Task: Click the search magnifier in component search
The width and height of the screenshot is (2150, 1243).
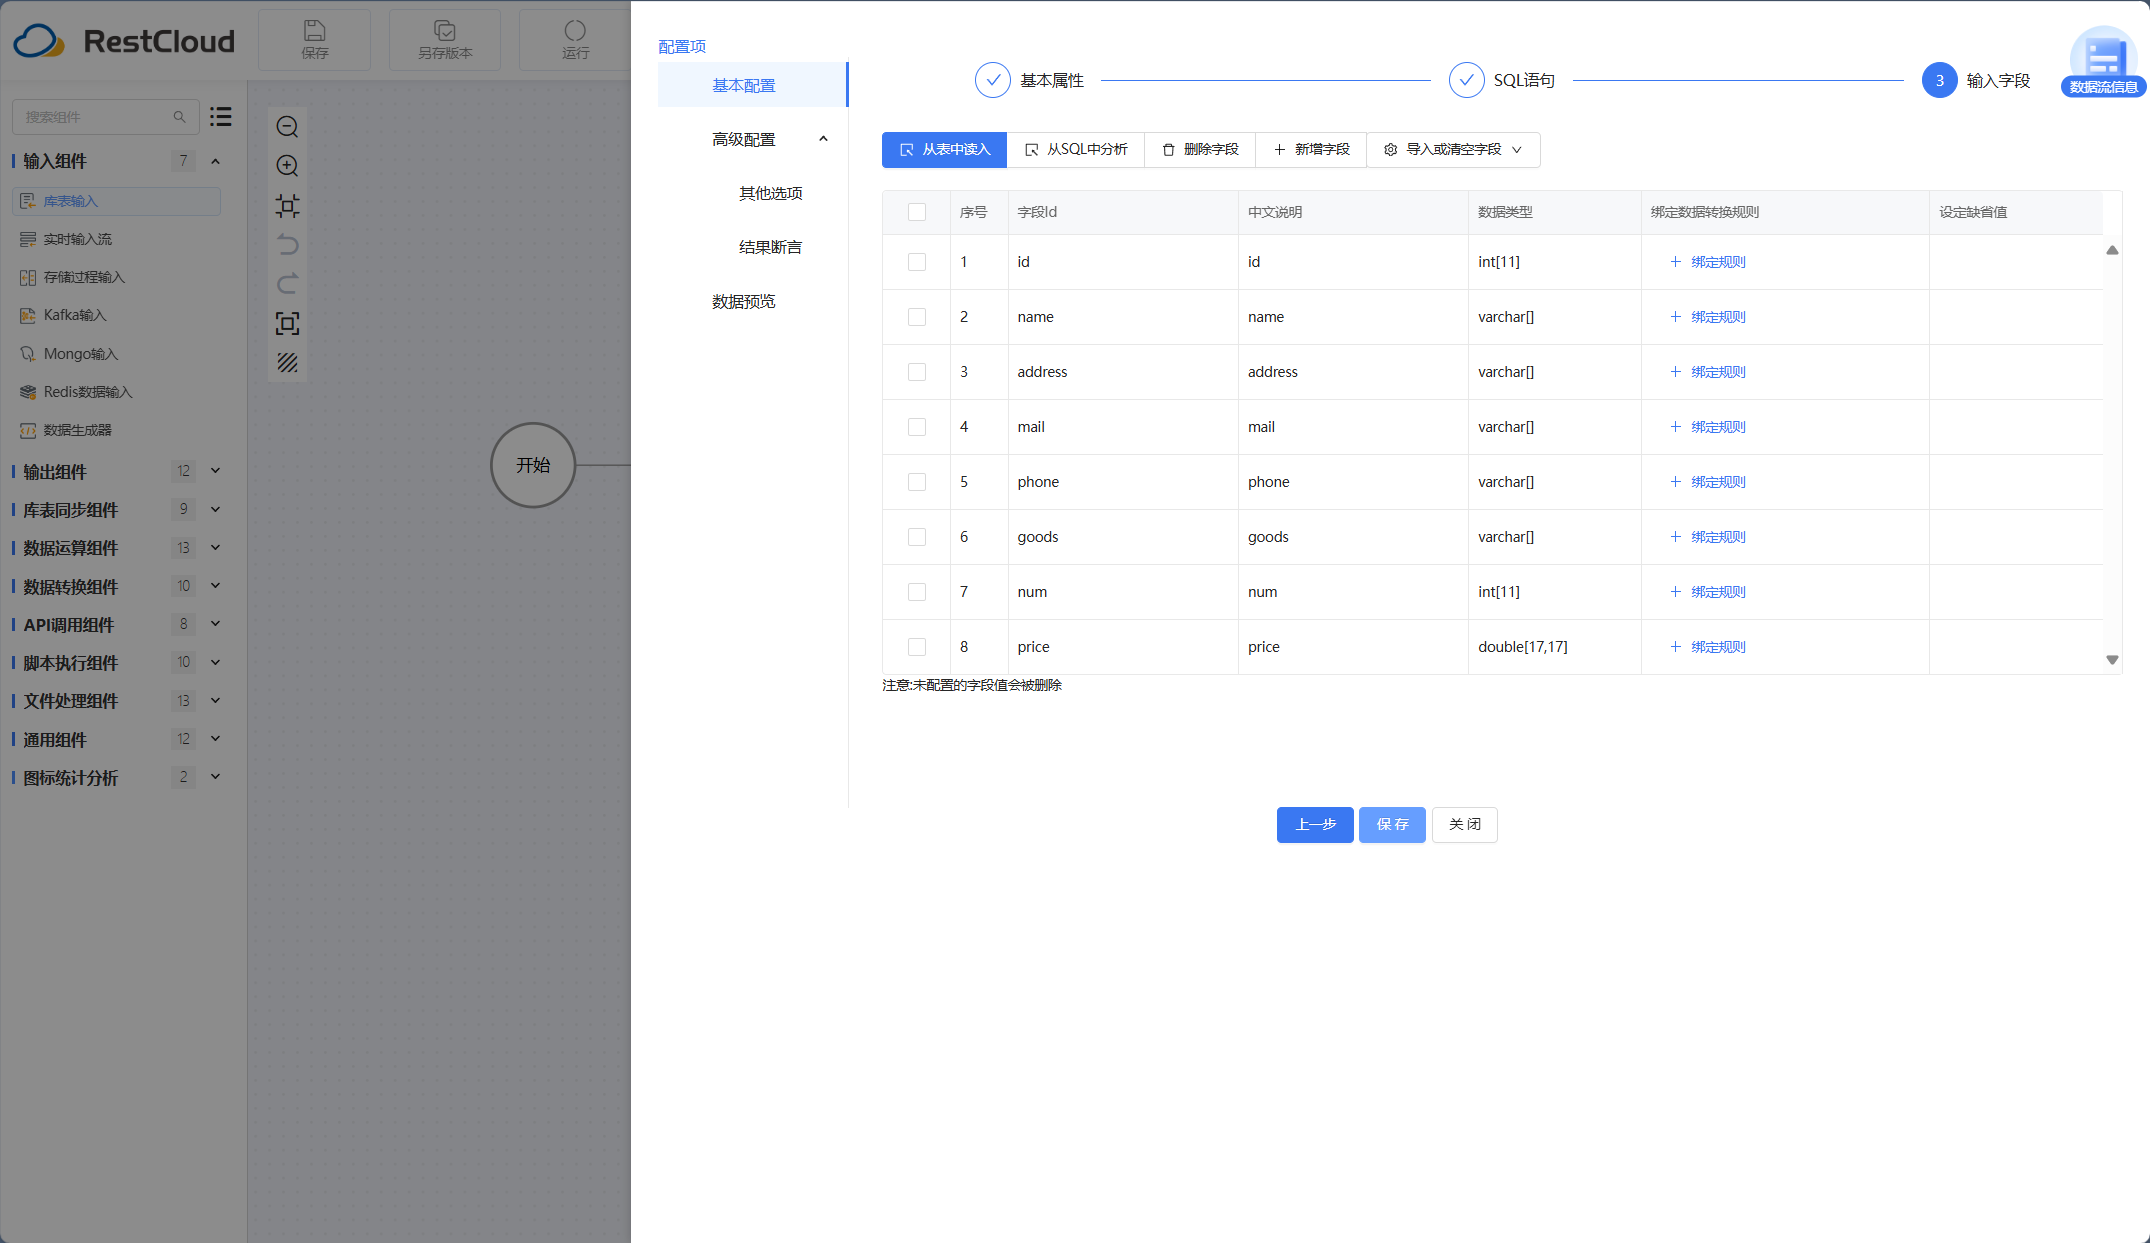Action: coord(180,117)
